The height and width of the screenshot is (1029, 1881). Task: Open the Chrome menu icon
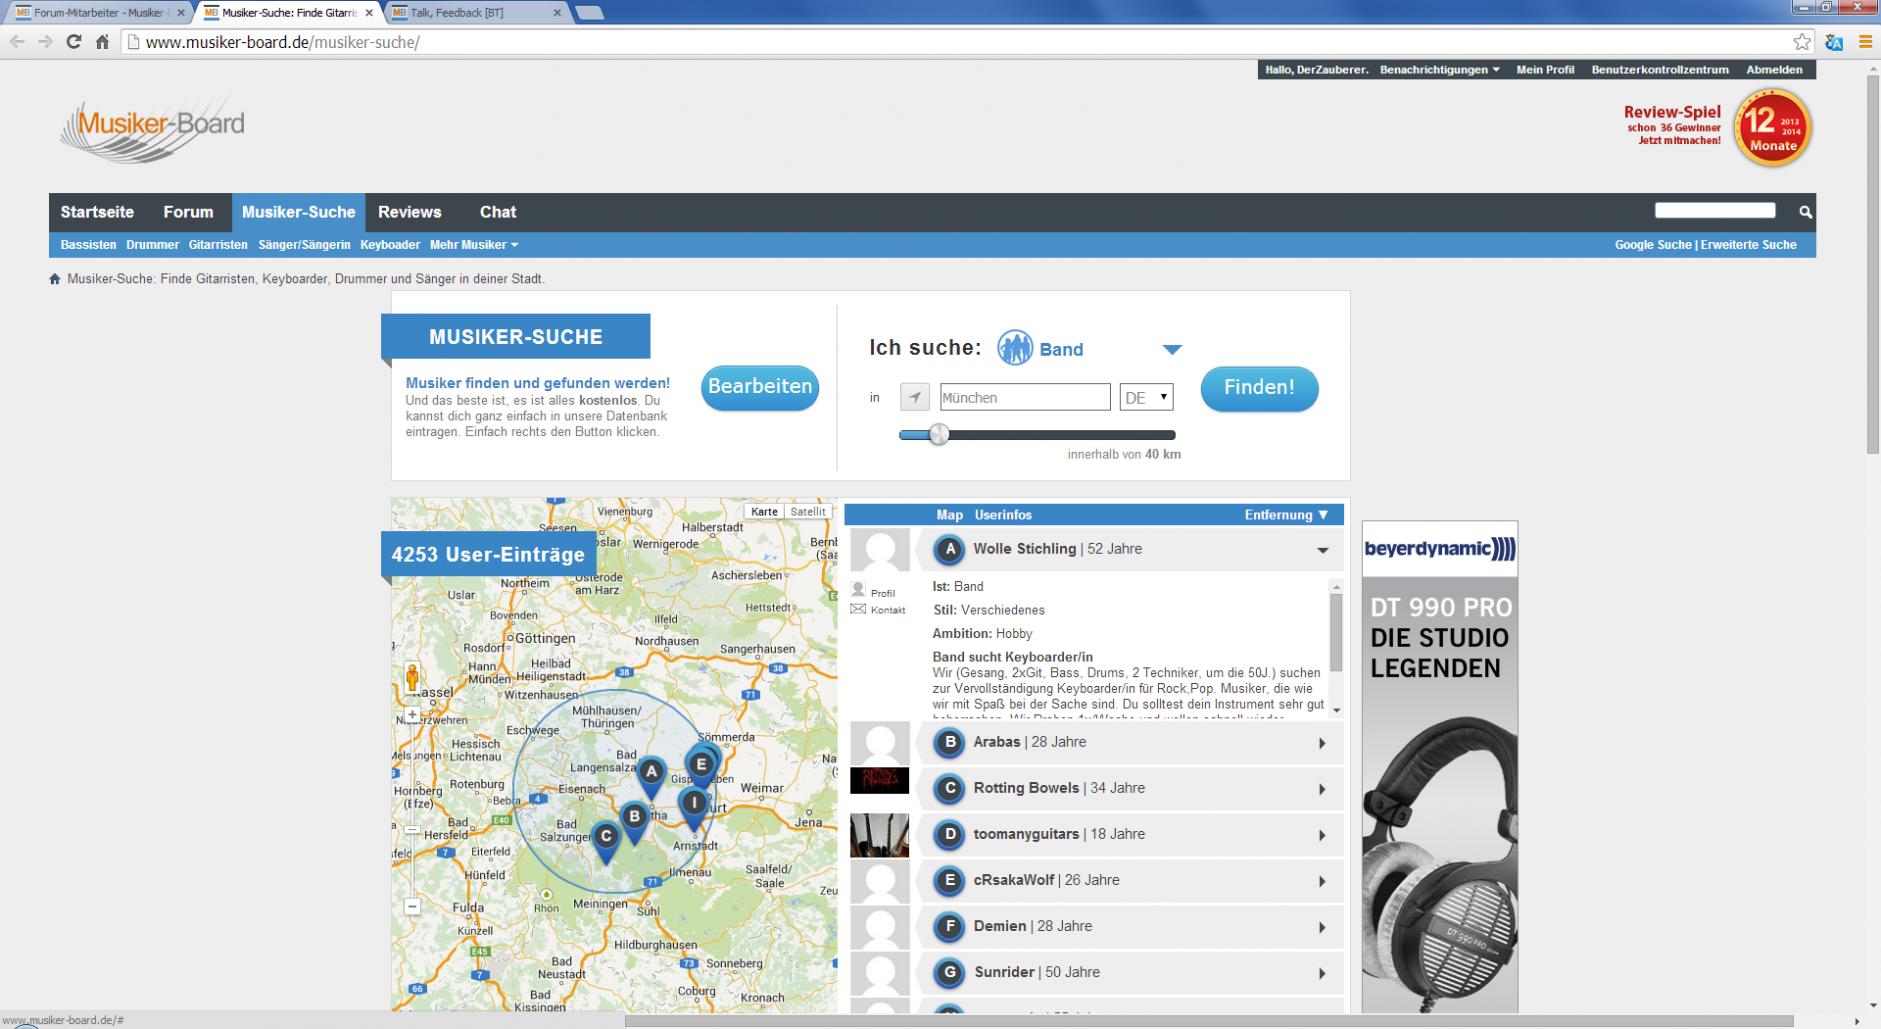tap(1865, 42)
